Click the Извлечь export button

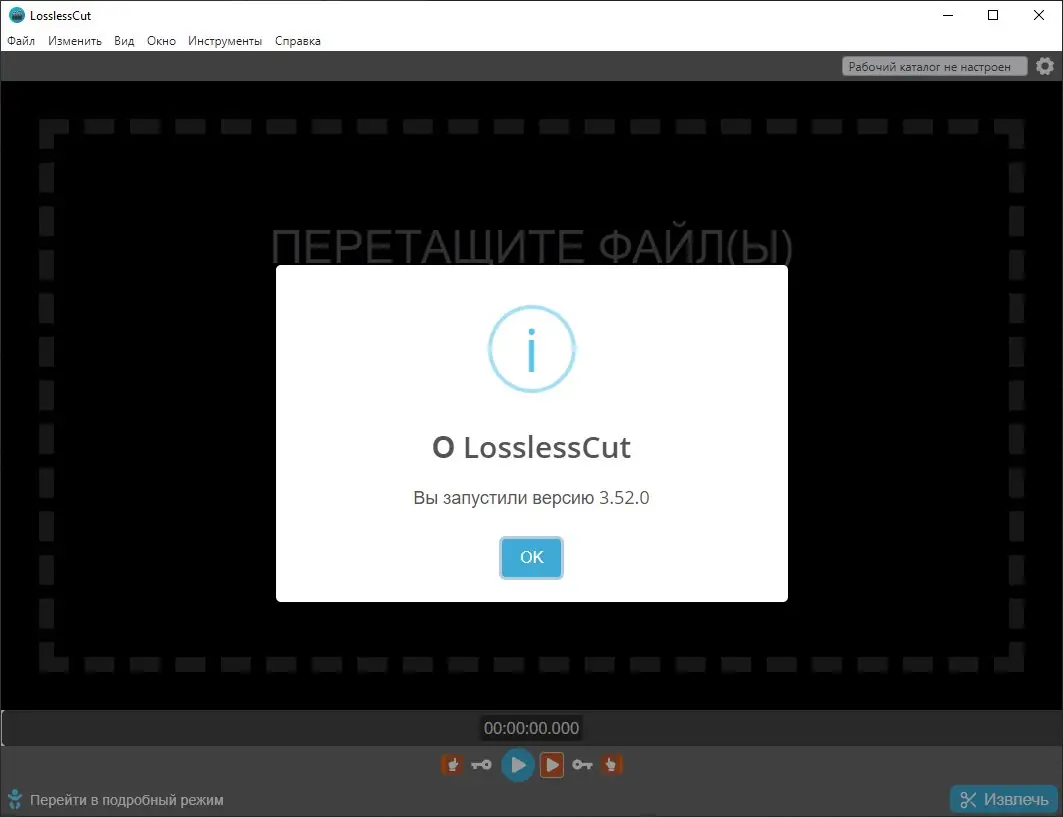[1004, 799]
